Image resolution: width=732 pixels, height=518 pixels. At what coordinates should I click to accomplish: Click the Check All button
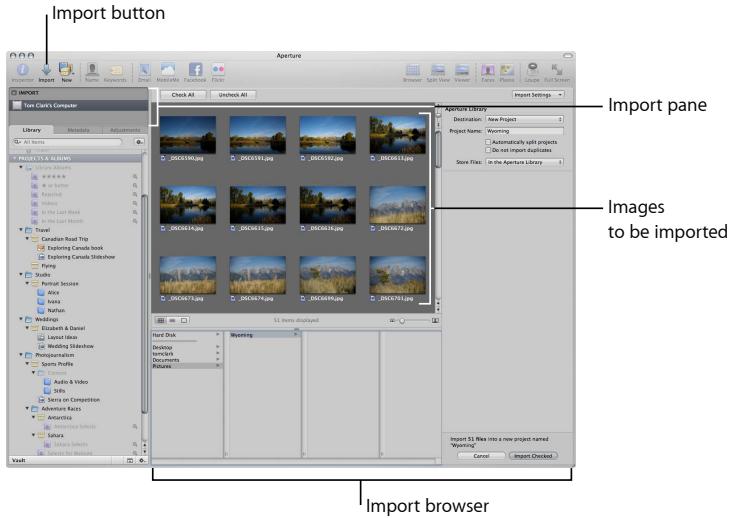183,95
